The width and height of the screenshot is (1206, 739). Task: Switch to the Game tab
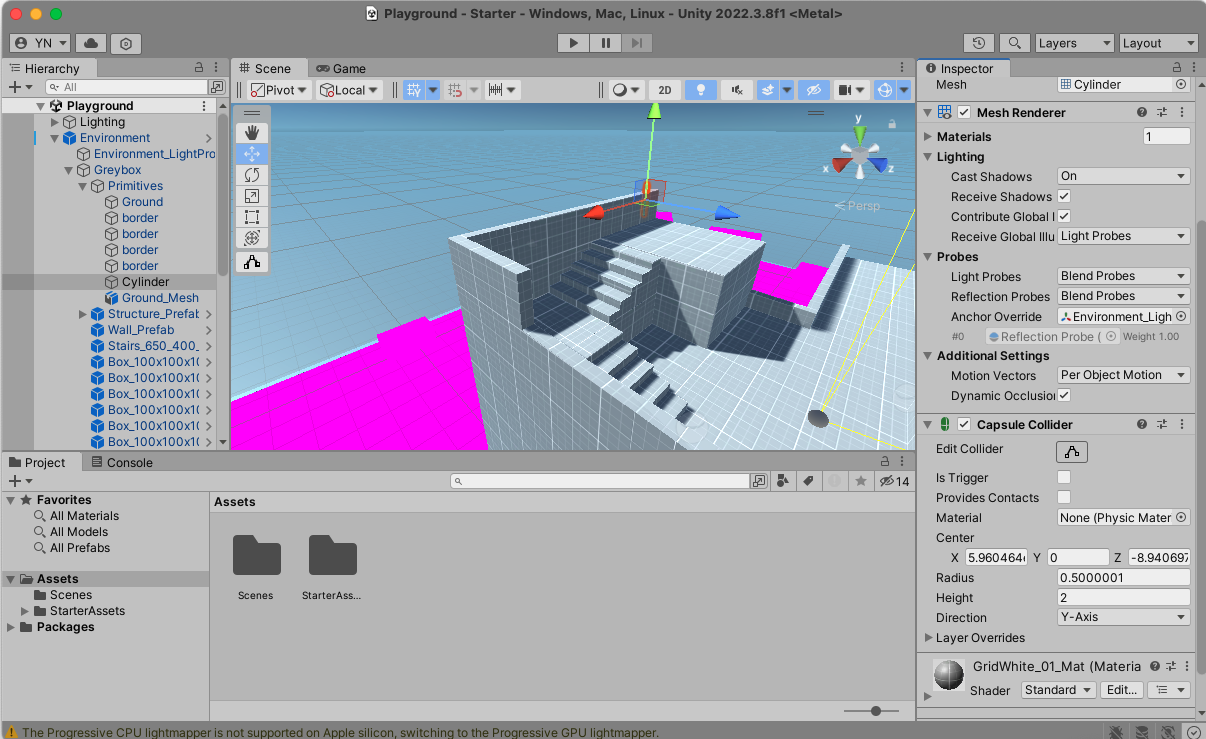click(x=341, y=68)
